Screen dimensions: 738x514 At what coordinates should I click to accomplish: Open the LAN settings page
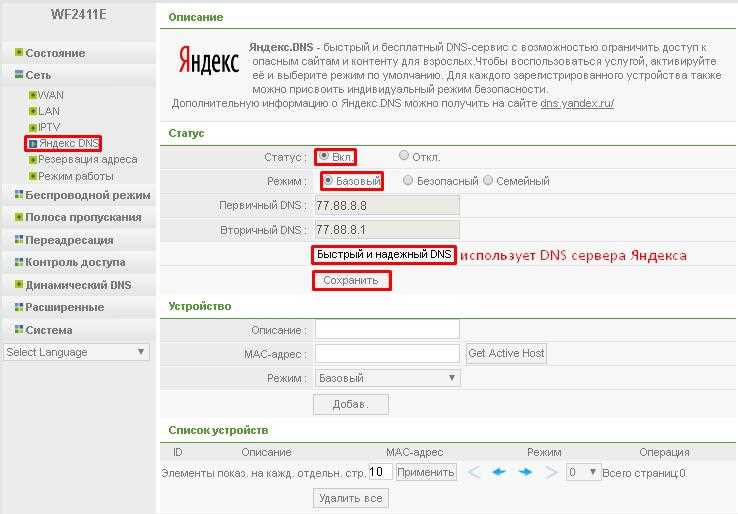(48, 111)
